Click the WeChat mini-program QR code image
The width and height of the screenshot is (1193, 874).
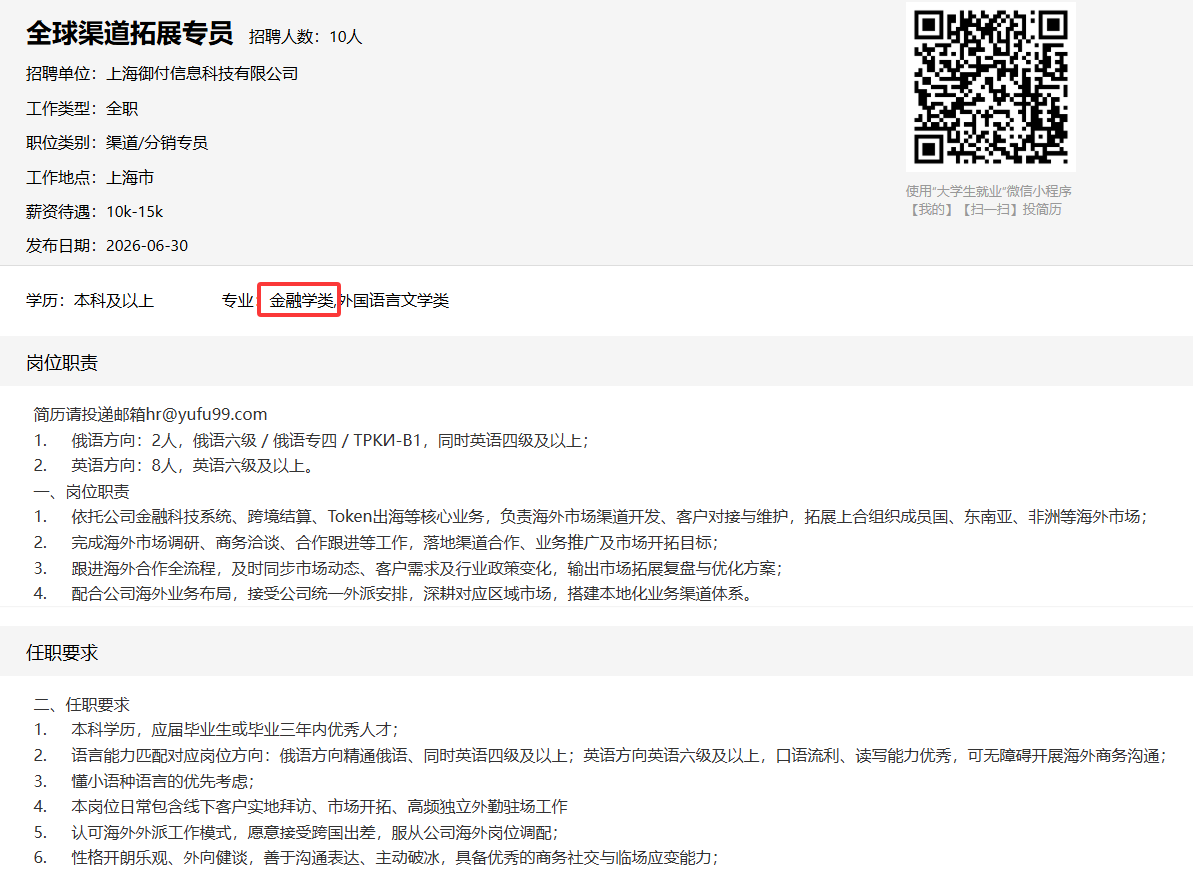tap(990, 87)
